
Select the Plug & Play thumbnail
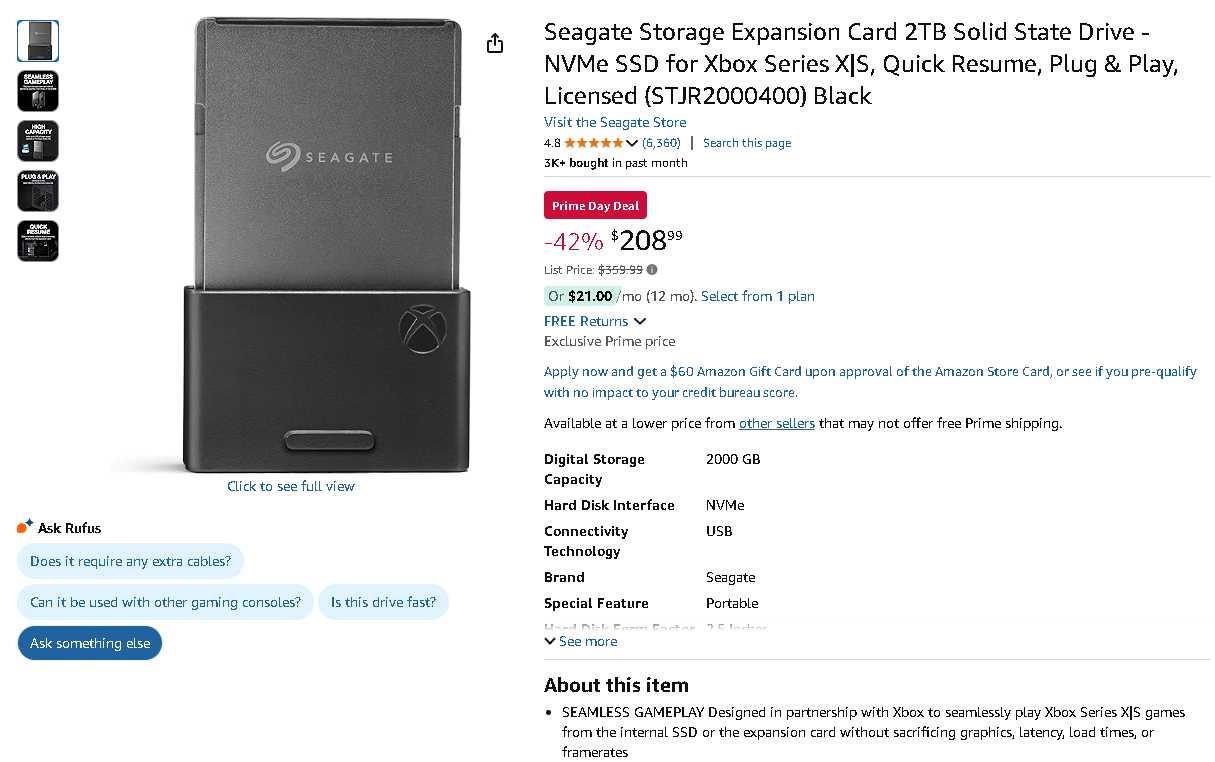pyautogui.click(x=38, y=191)
